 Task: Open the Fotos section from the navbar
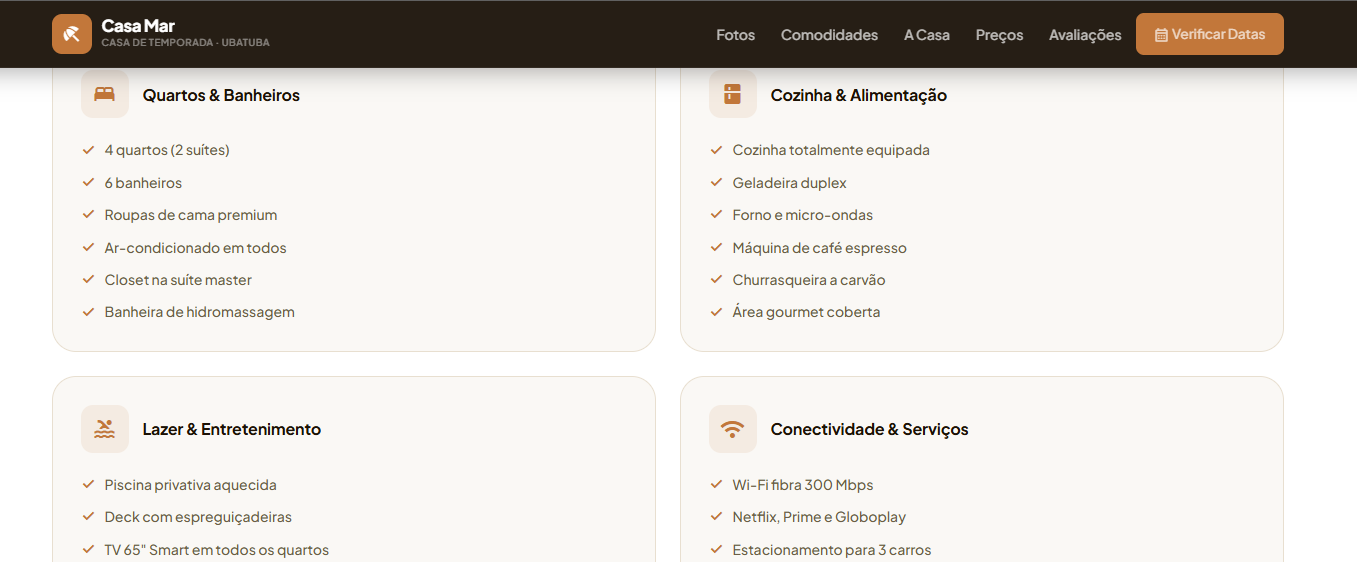(736, 35)
